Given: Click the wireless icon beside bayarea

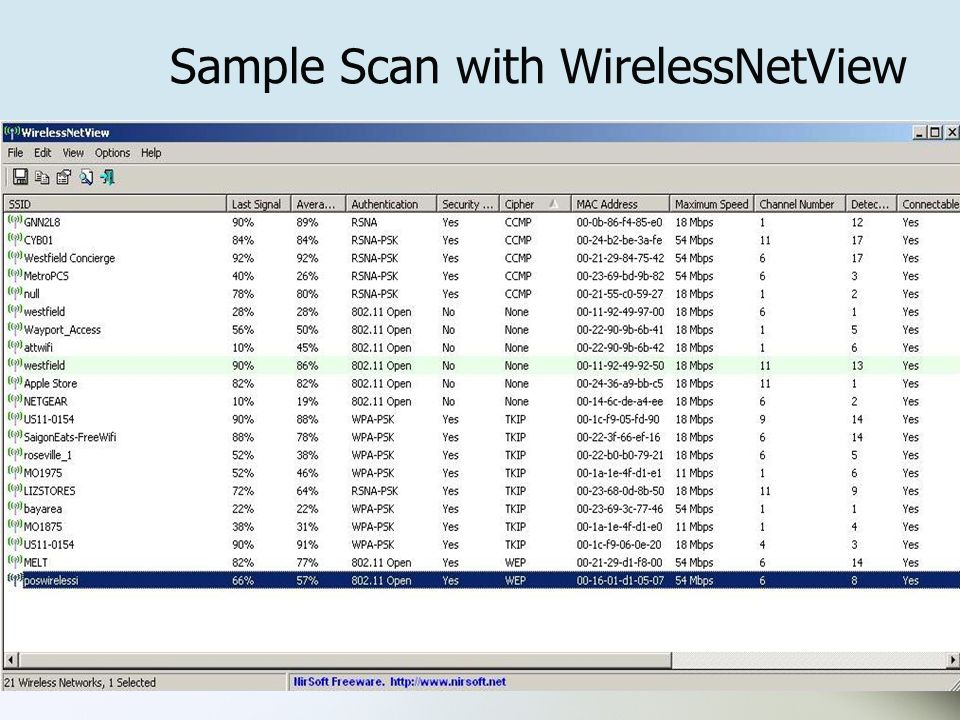Looking at the screenshot, I should (15, 508).
